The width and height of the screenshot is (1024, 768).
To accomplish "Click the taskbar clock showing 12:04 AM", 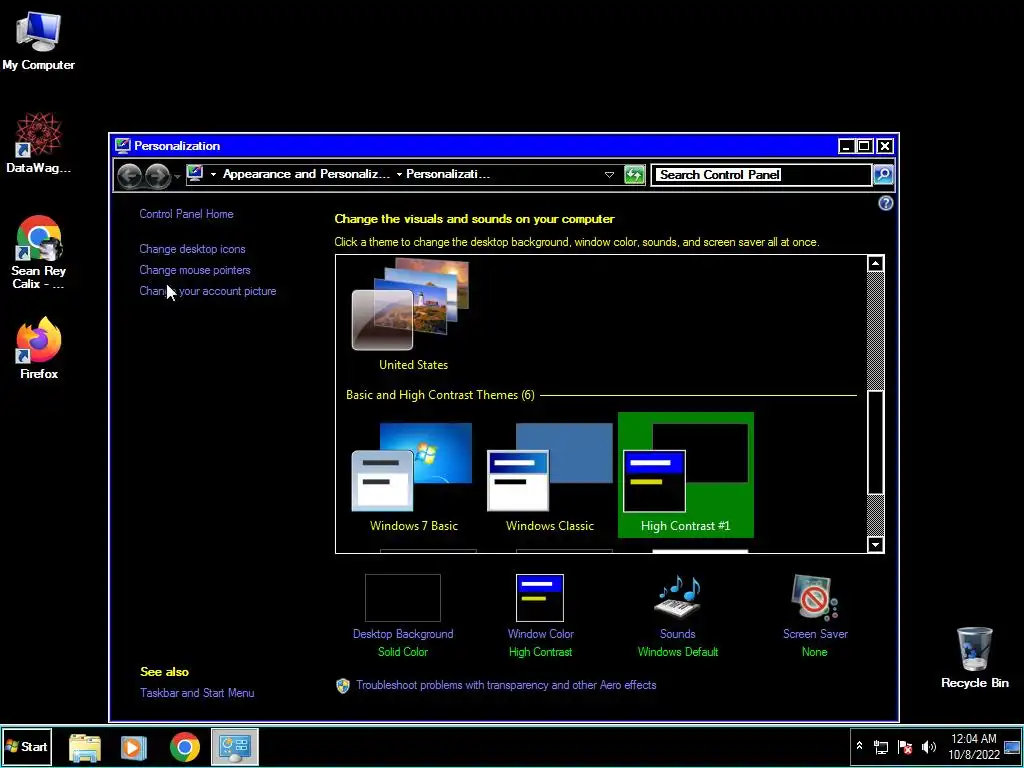I will (974, 746).
